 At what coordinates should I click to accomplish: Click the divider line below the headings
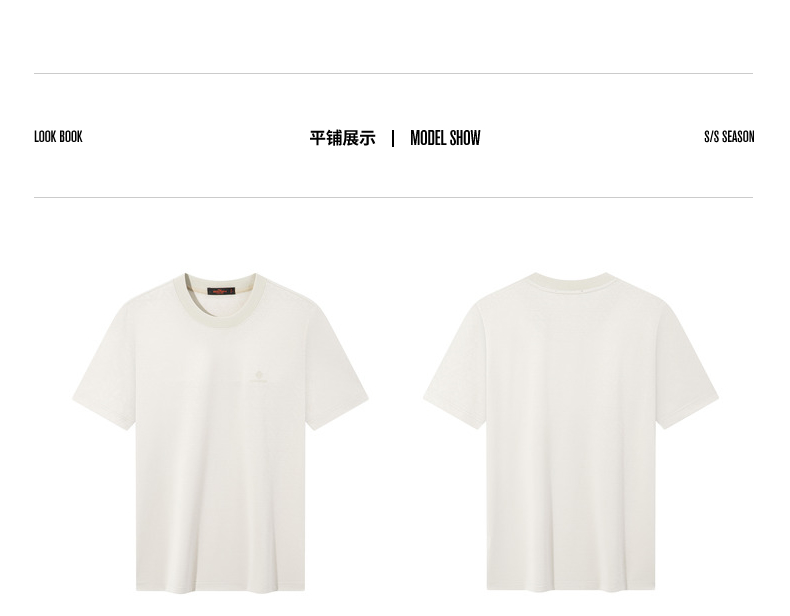coord(393,197)
